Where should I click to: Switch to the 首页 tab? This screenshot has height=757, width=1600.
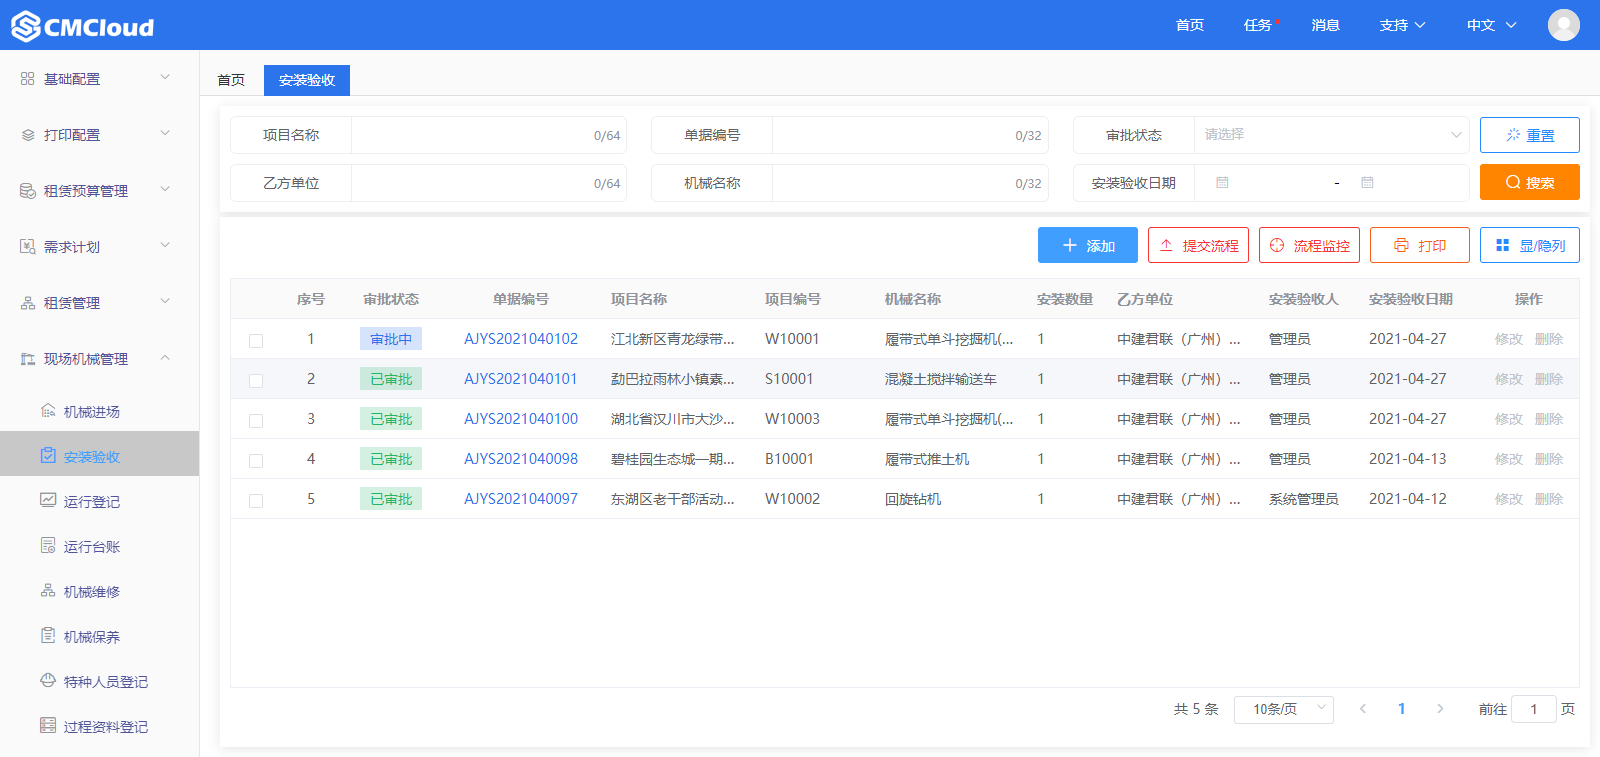[x=231, y=80]
